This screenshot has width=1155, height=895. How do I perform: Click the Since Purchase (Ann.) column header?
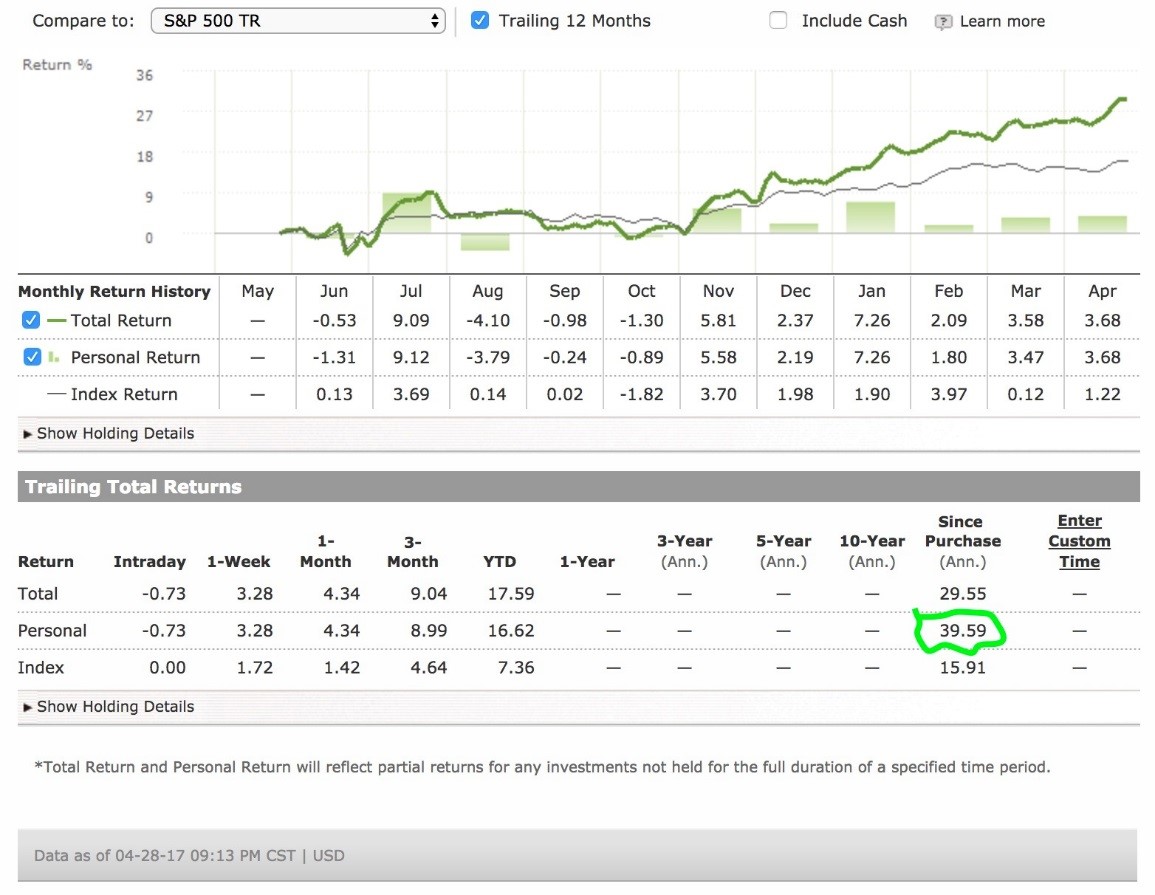point(963,541)
